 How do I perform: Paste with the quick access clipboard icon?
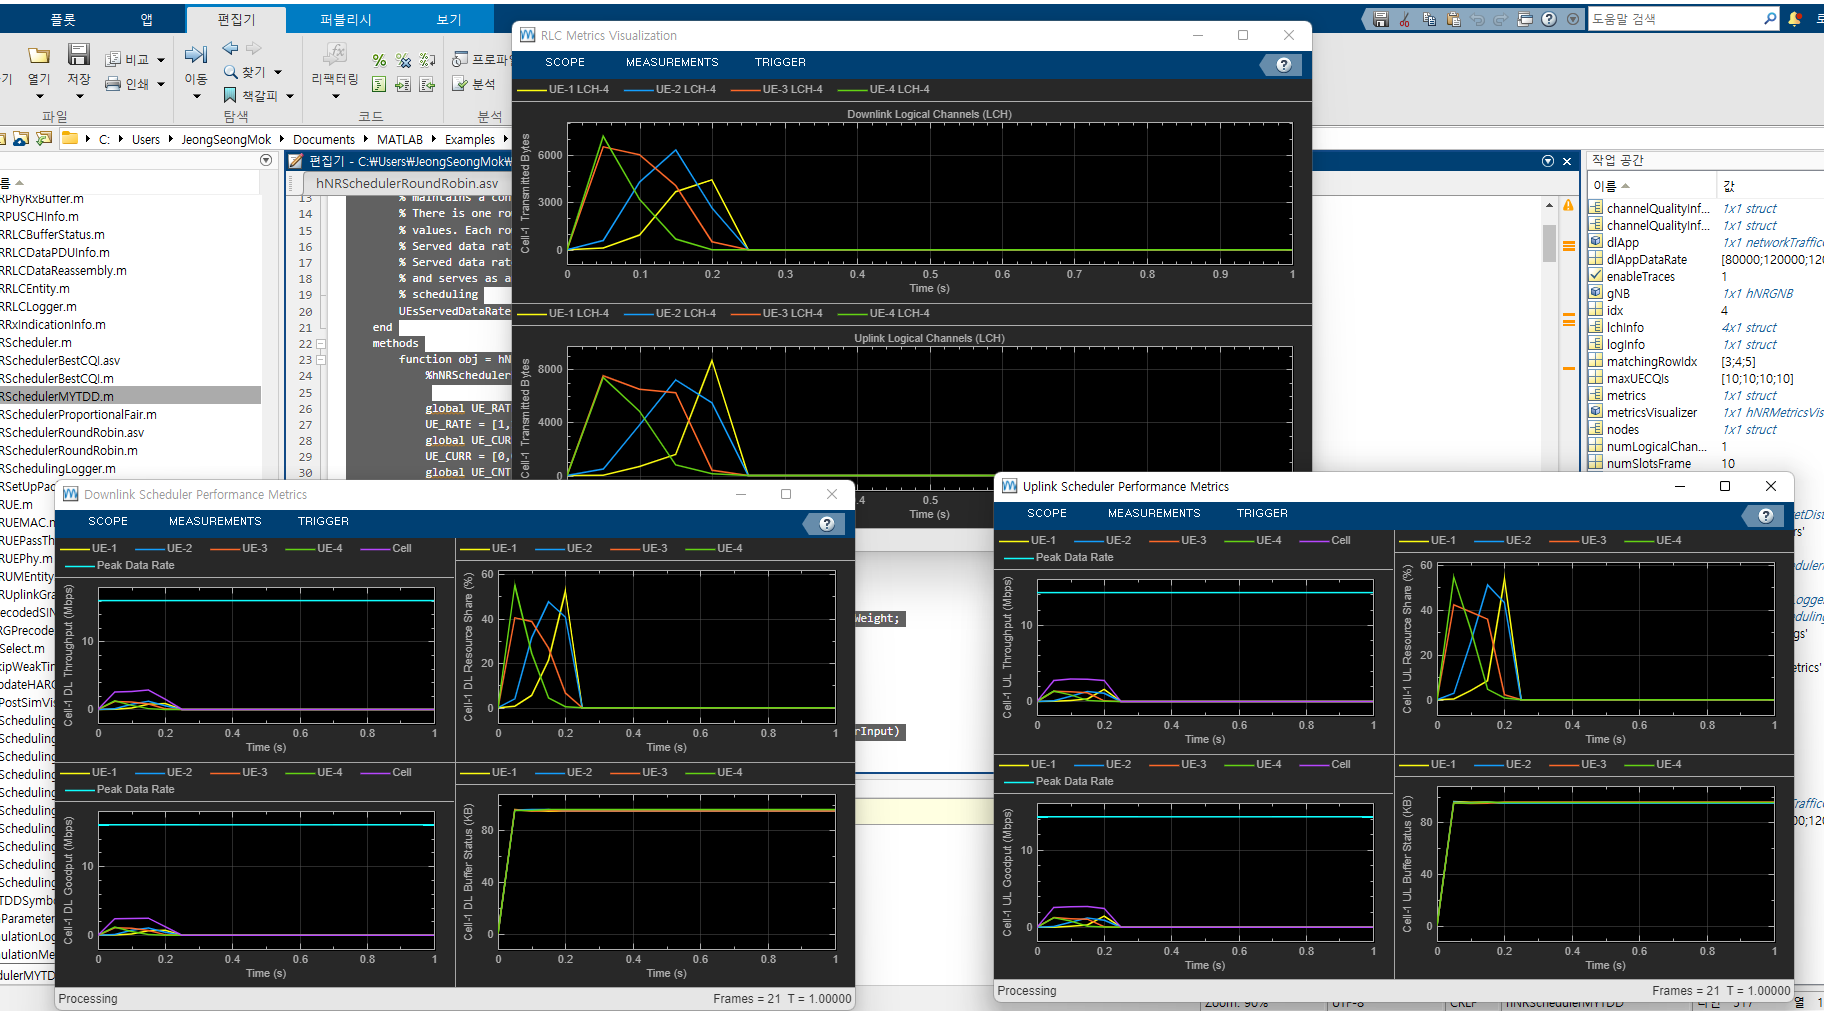(x=1453, y=19)
